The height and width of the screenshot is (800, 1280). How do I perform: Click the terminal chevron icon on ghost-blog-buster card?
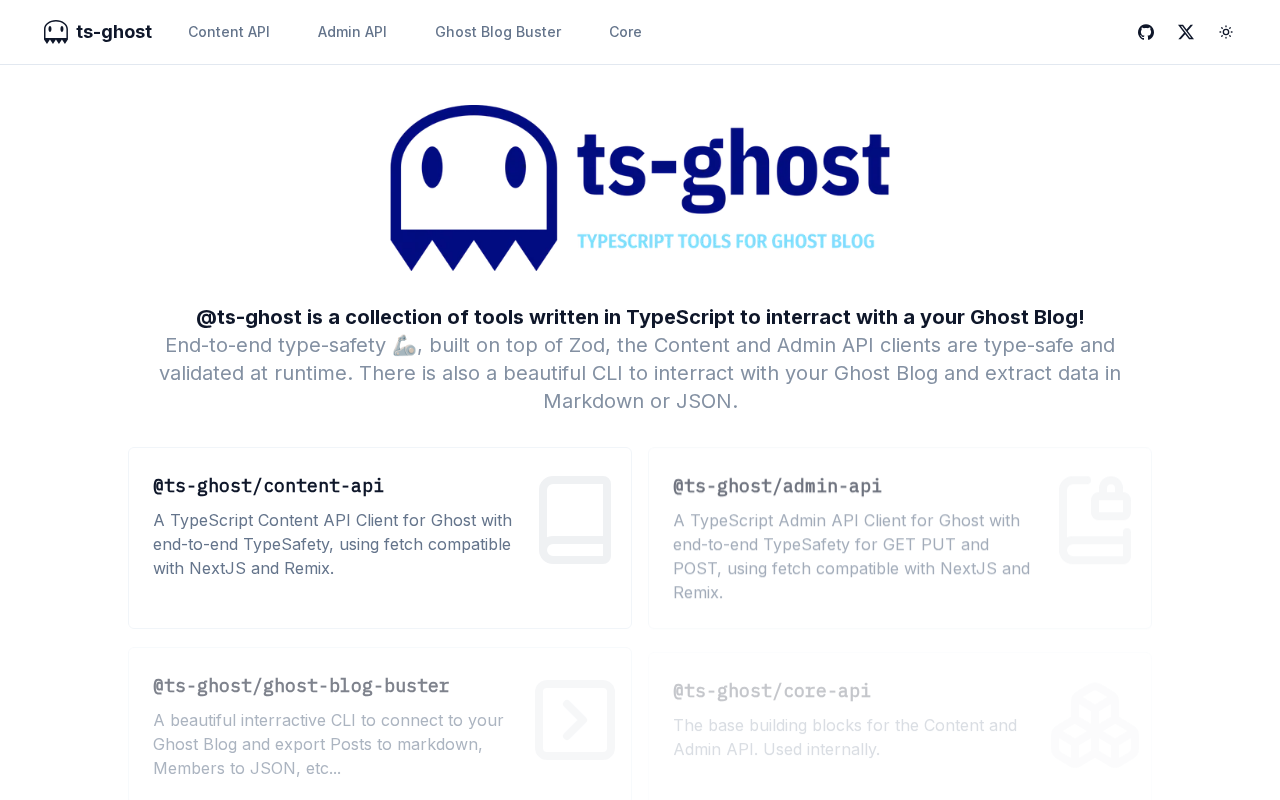[575, 720]
